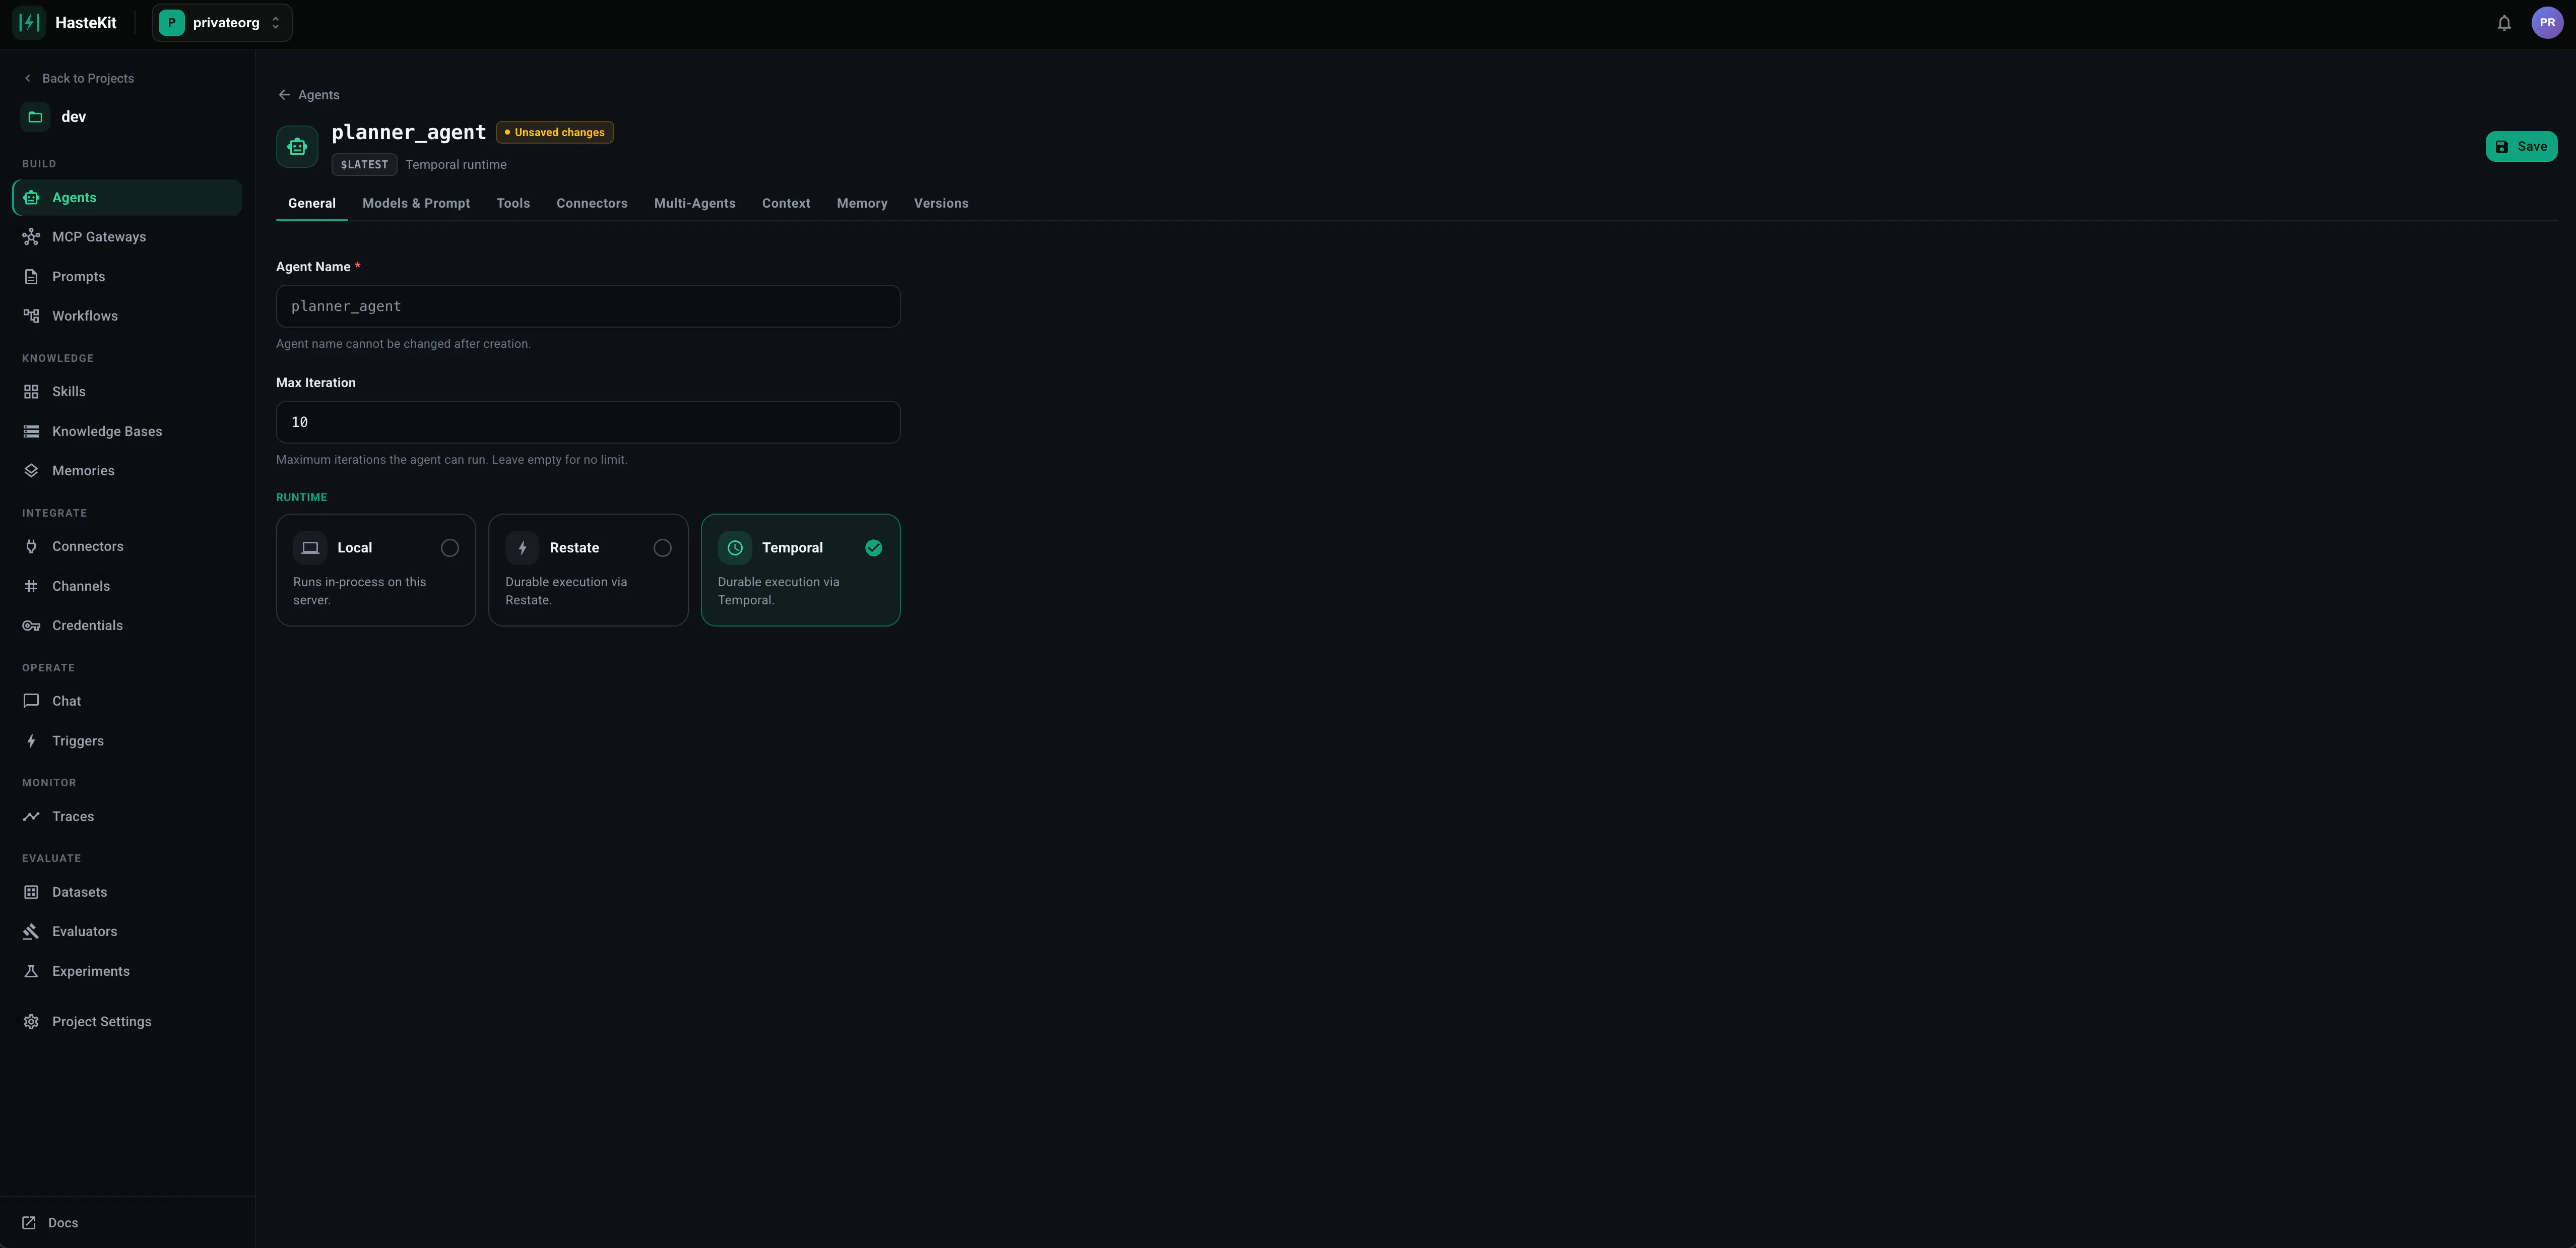Open the PR user avatar menu
The image size is (2576, 1248).
2547,22
